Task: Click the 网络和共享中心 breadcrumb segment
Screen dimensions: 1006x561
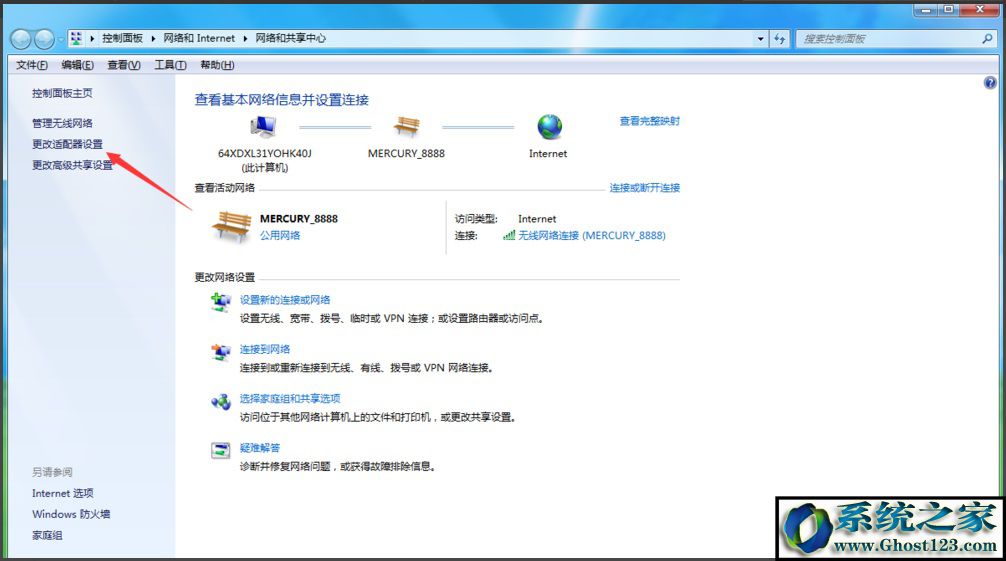Action: coord(290,39)
